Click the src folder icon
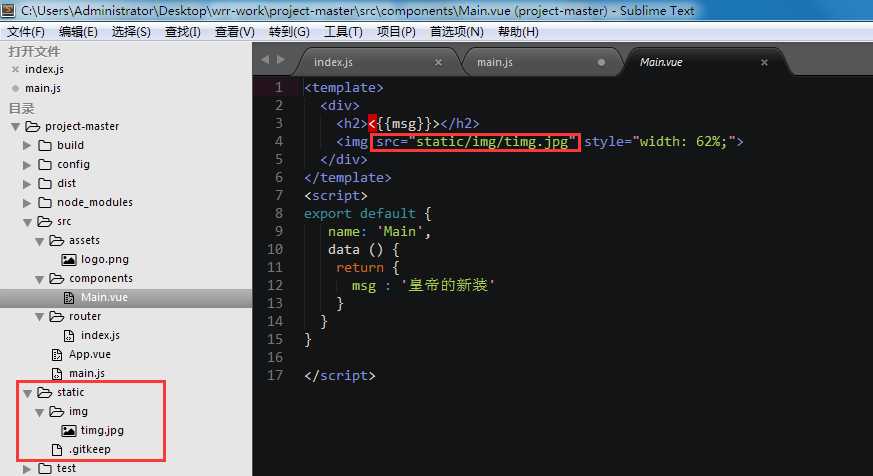Screen dimensions: 873x476 tap(45, 222)
